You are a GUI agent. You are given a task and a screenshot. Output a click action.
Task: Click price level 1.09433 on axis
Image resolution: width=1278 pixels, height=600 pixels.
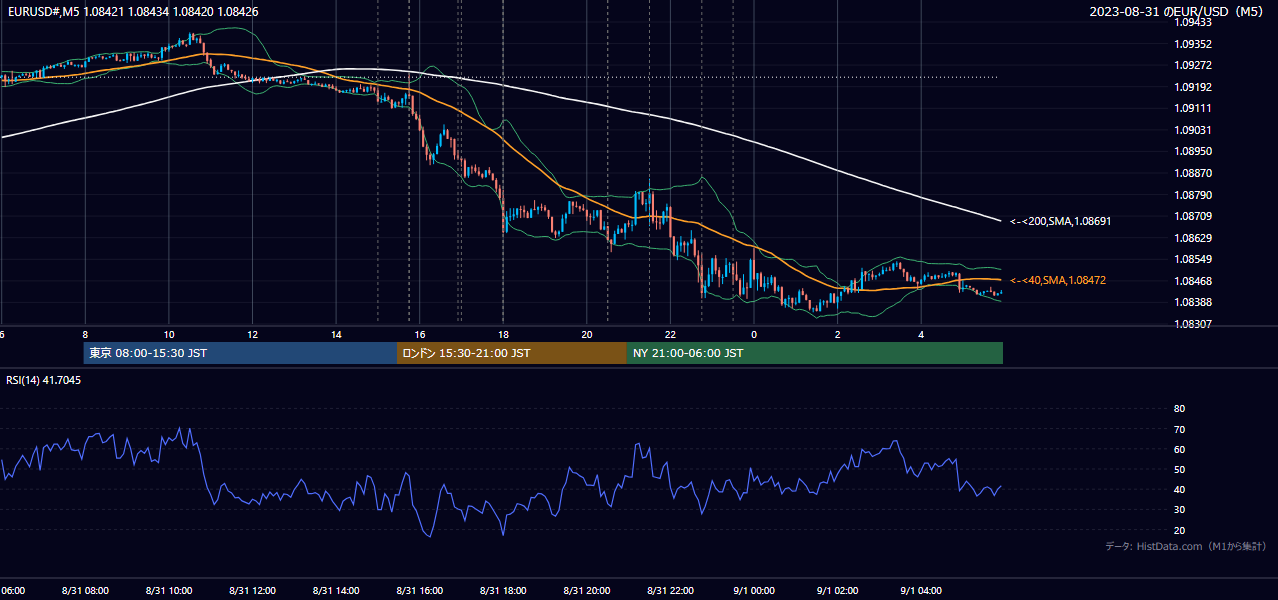(x=1193, y=22)
